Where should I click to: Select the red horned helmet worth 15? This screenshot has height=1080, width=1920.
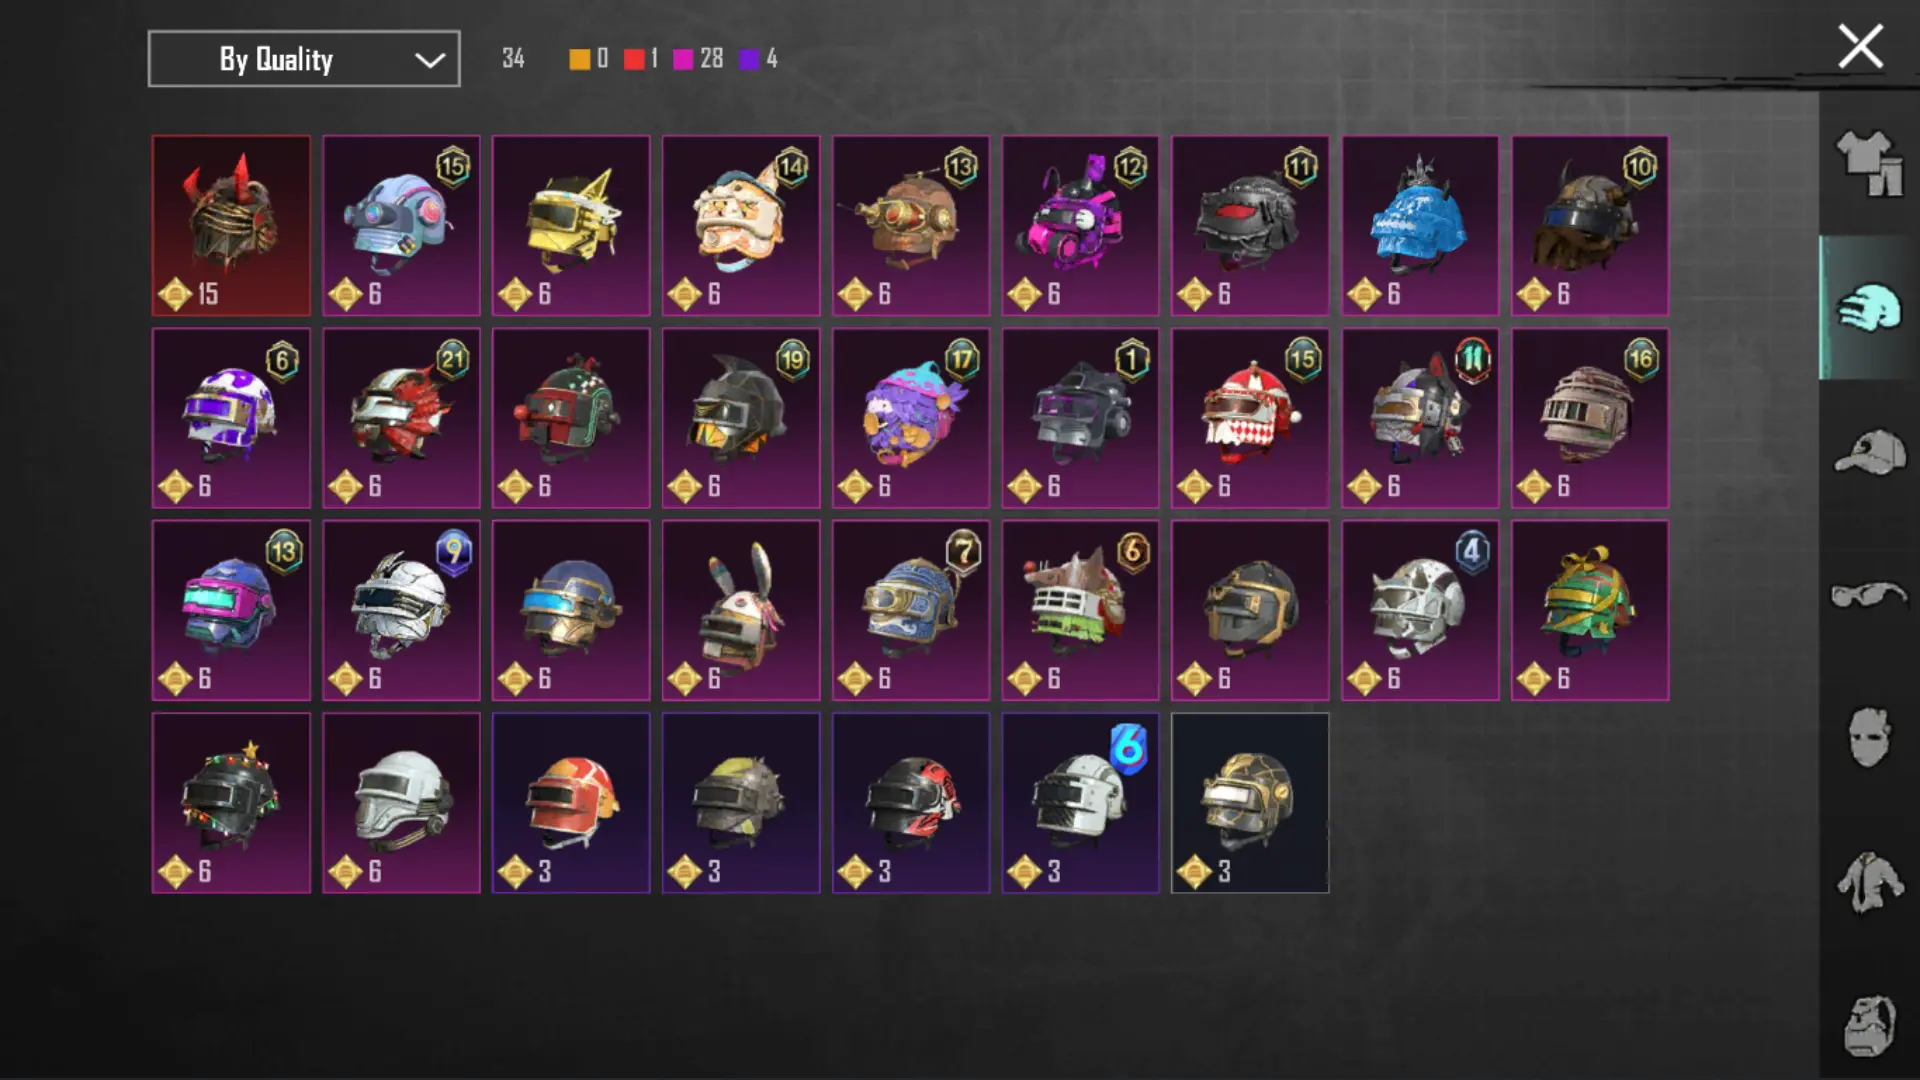click(231, 226)
